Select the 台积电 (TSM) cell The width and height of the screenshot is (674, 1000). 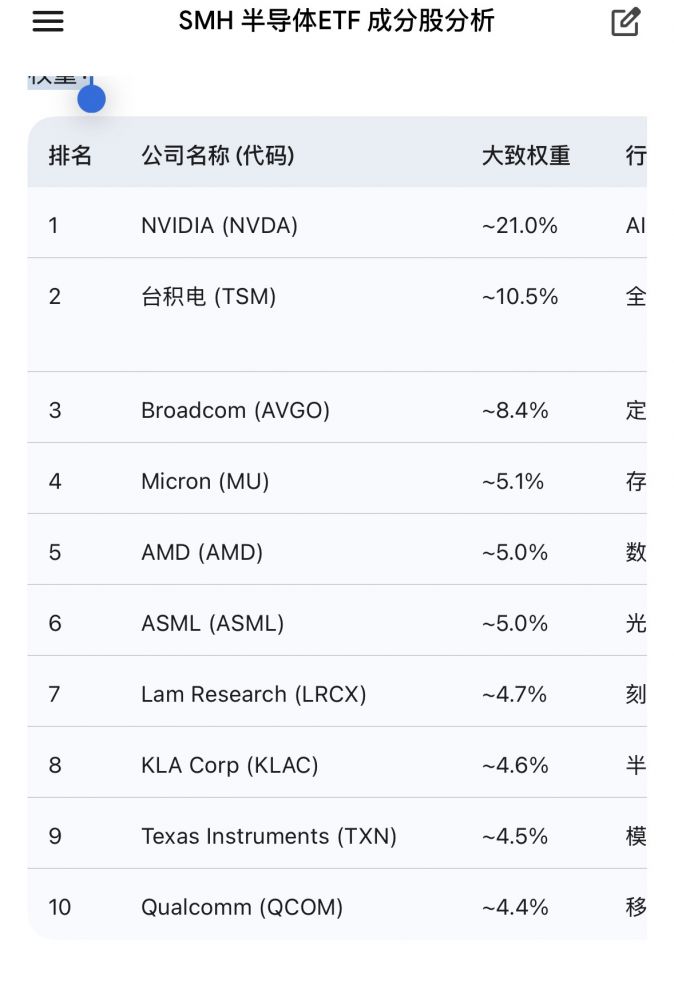click(209, 297)
